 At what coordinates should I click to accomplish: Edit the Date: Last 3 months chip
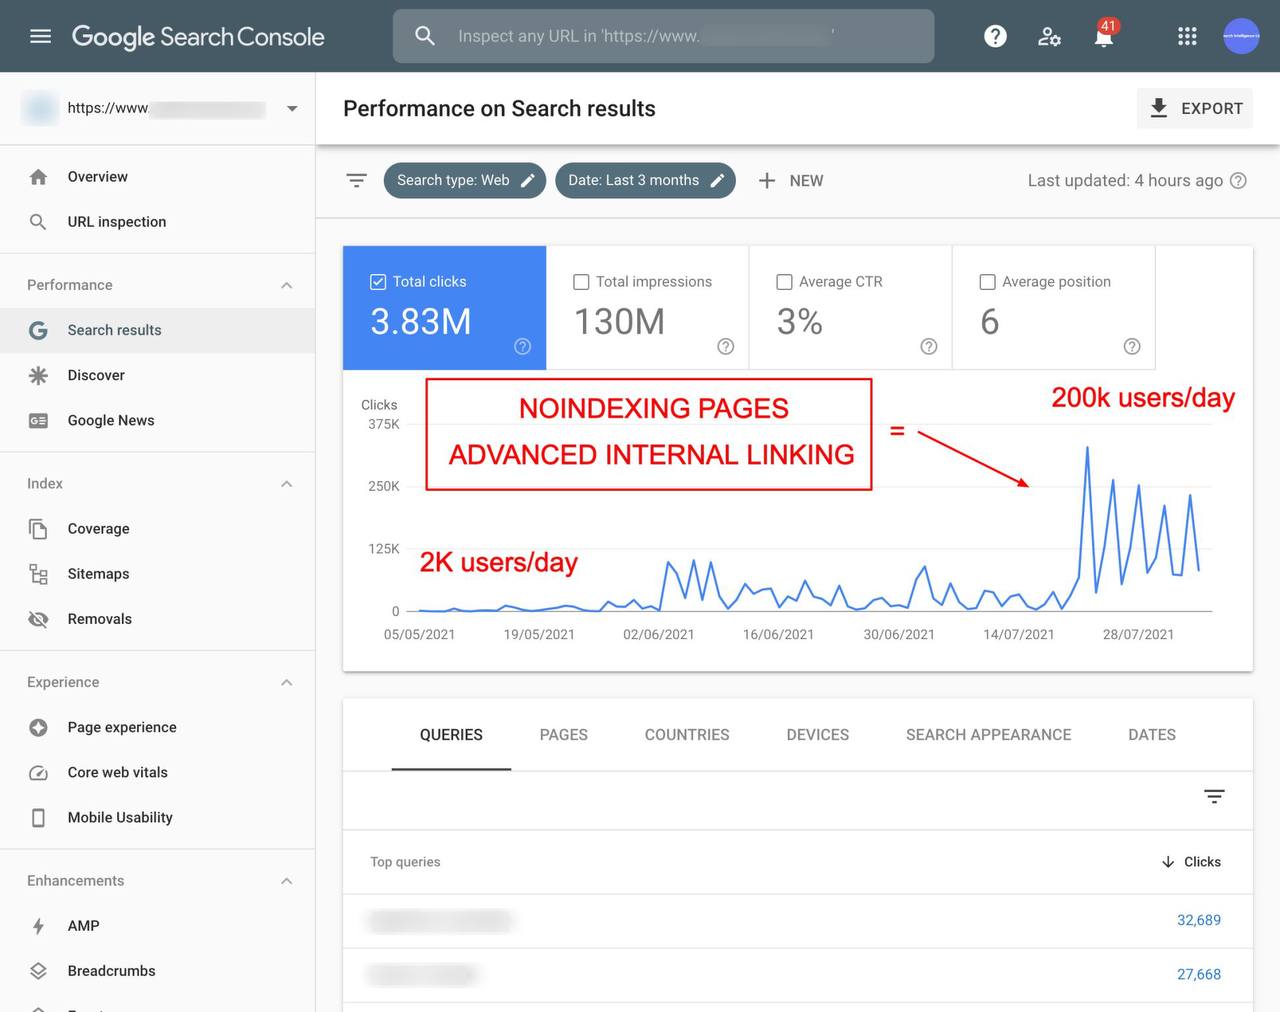pos(645,180)
